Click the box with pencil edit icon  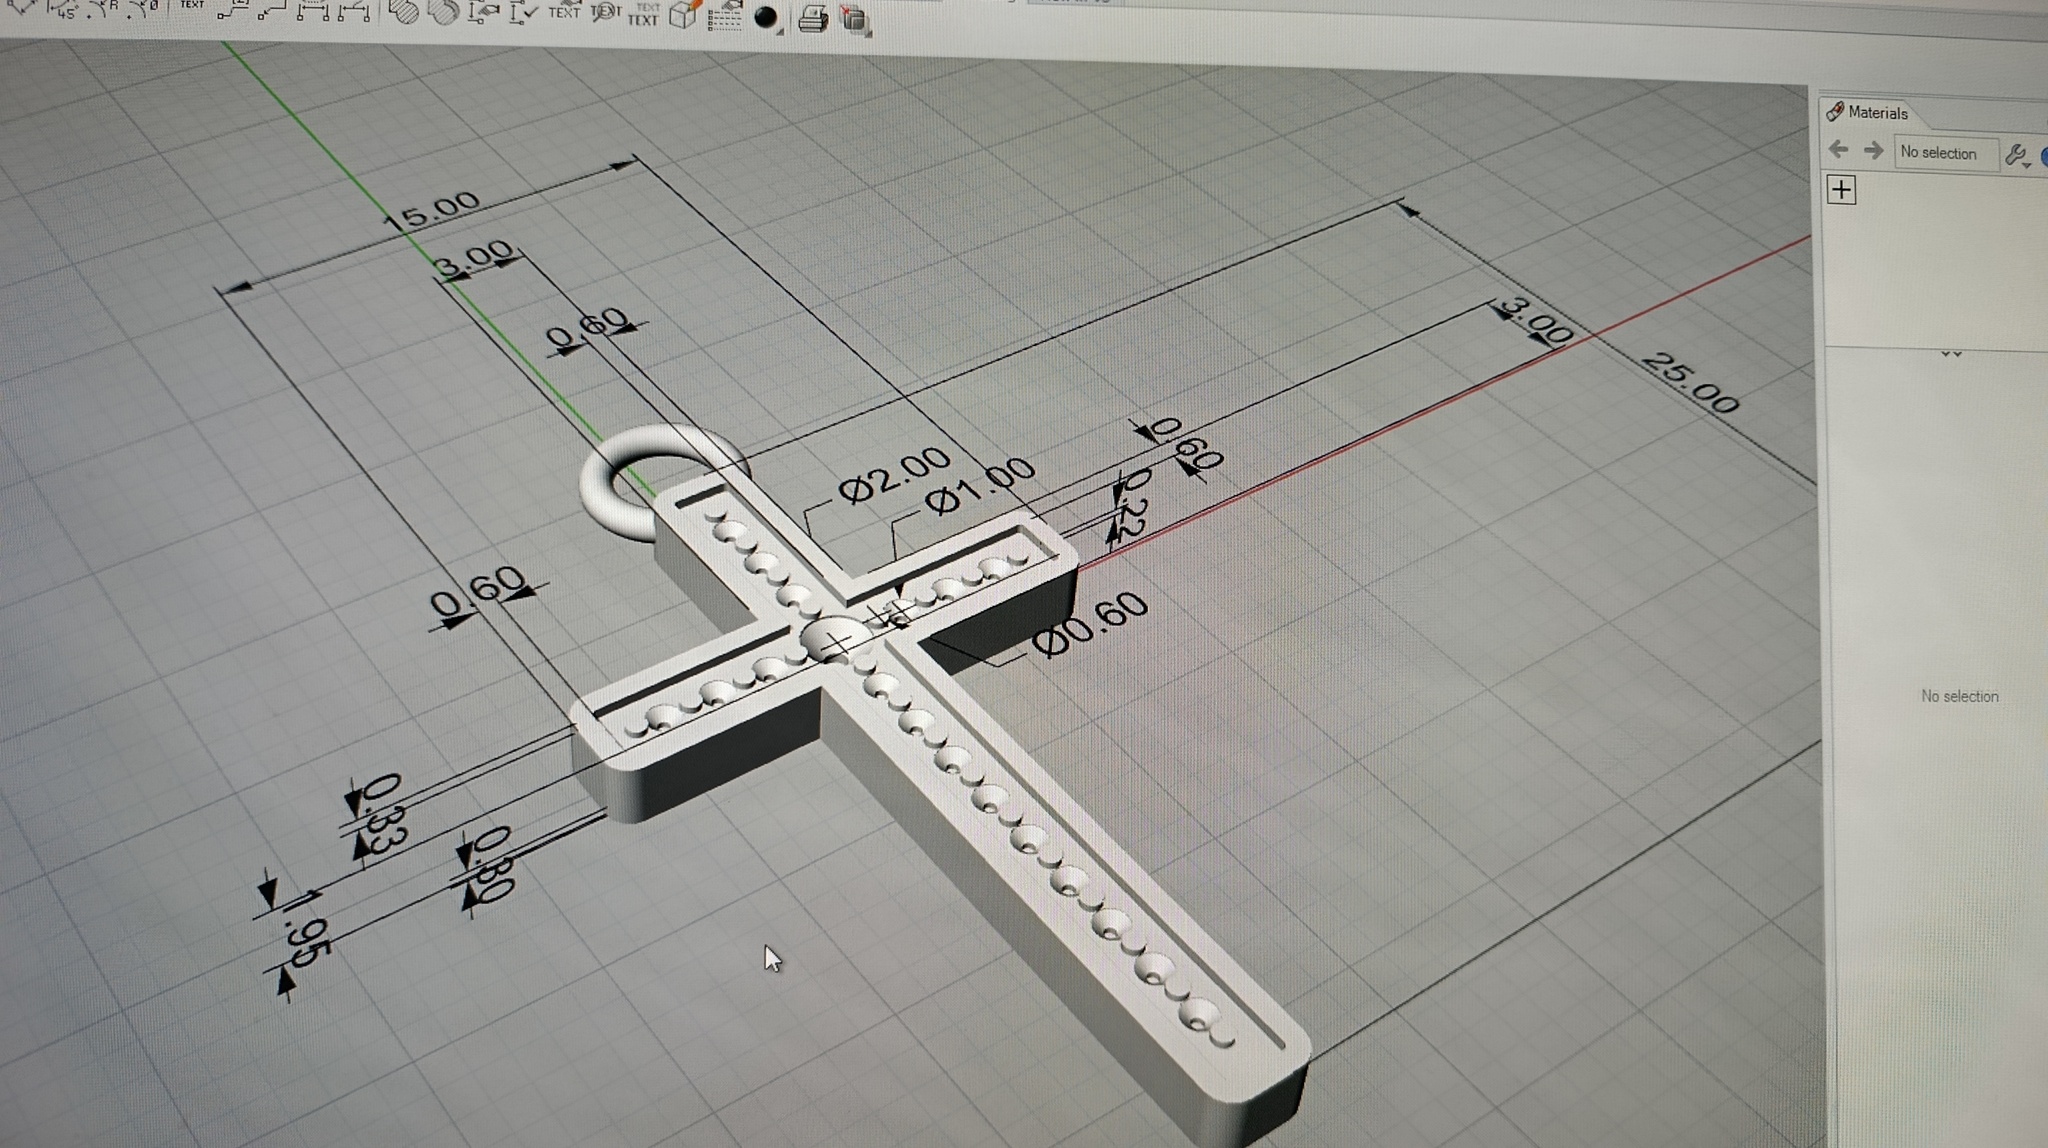click(684, 14)
